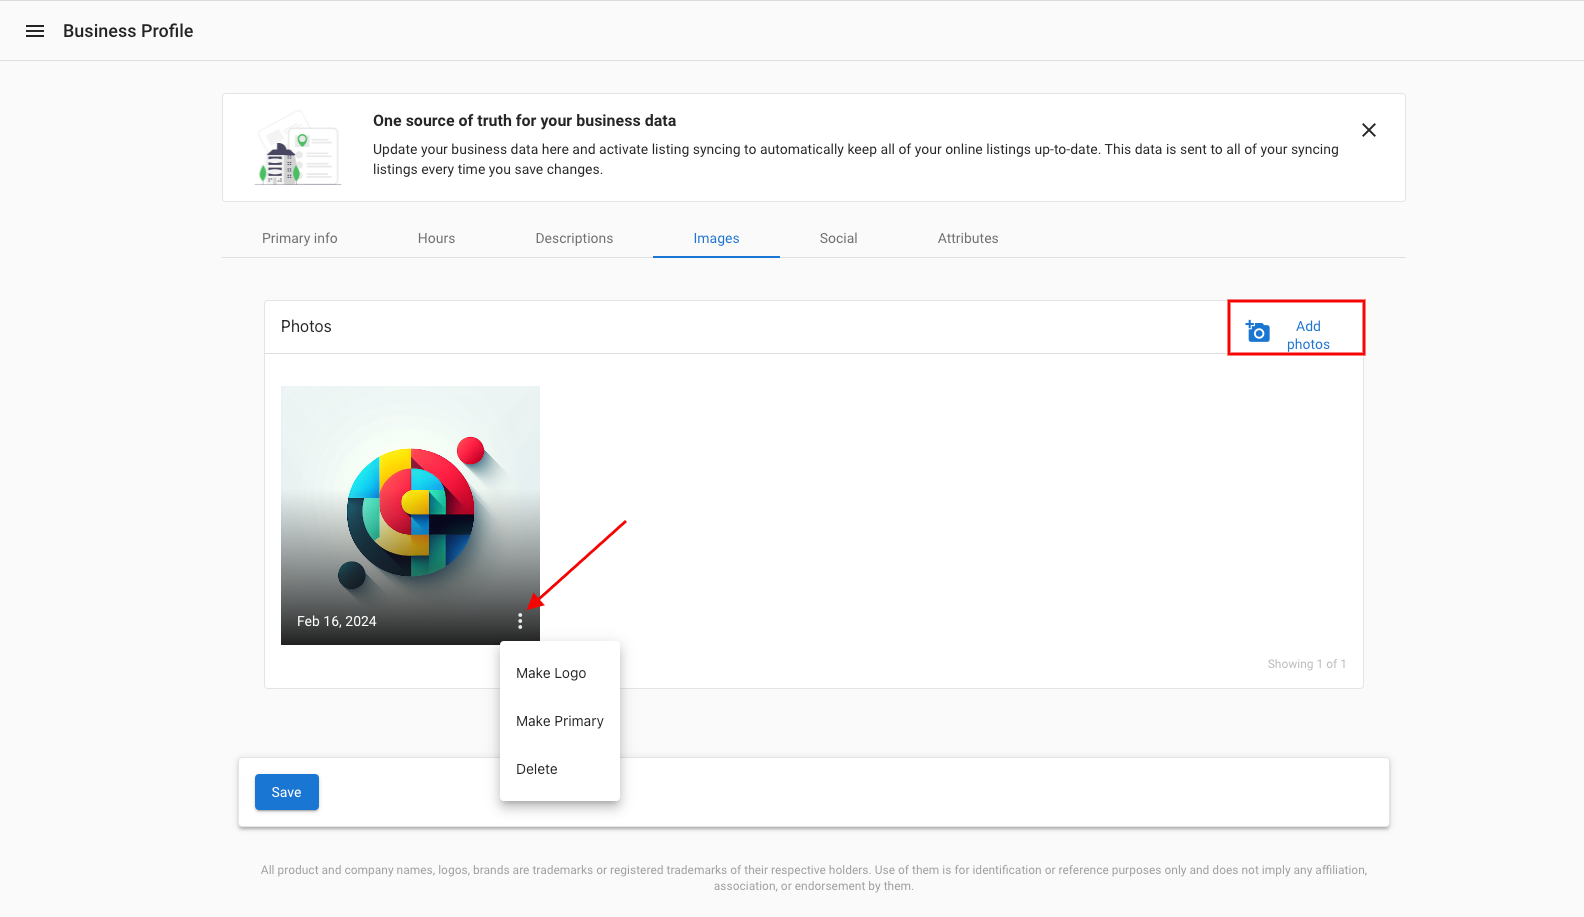Open the Descriptions tab
1584x917 pixels.
point(574,238)
